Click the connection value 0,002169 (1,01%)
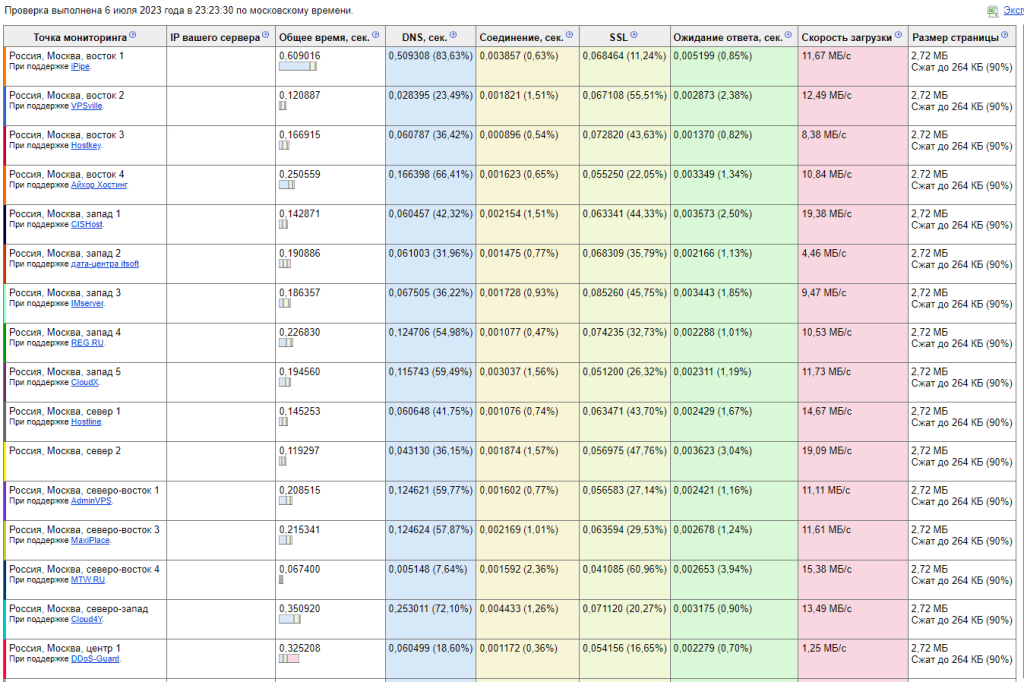The width and height of the screenshot is (1024, 682). 519,530
